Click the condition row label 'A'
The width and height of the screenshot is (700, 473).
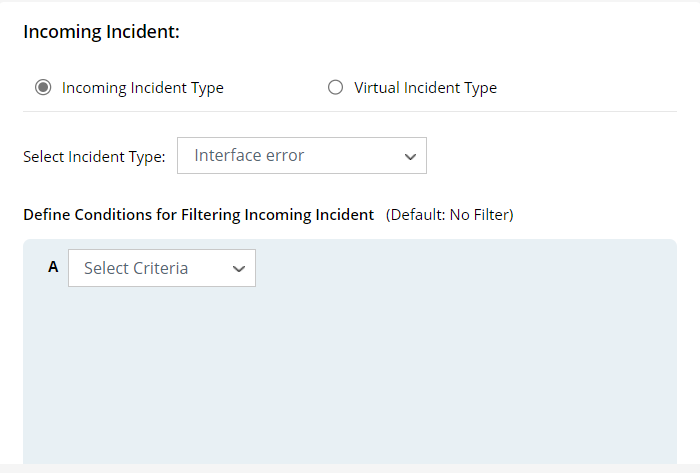[x=53, y=267]
